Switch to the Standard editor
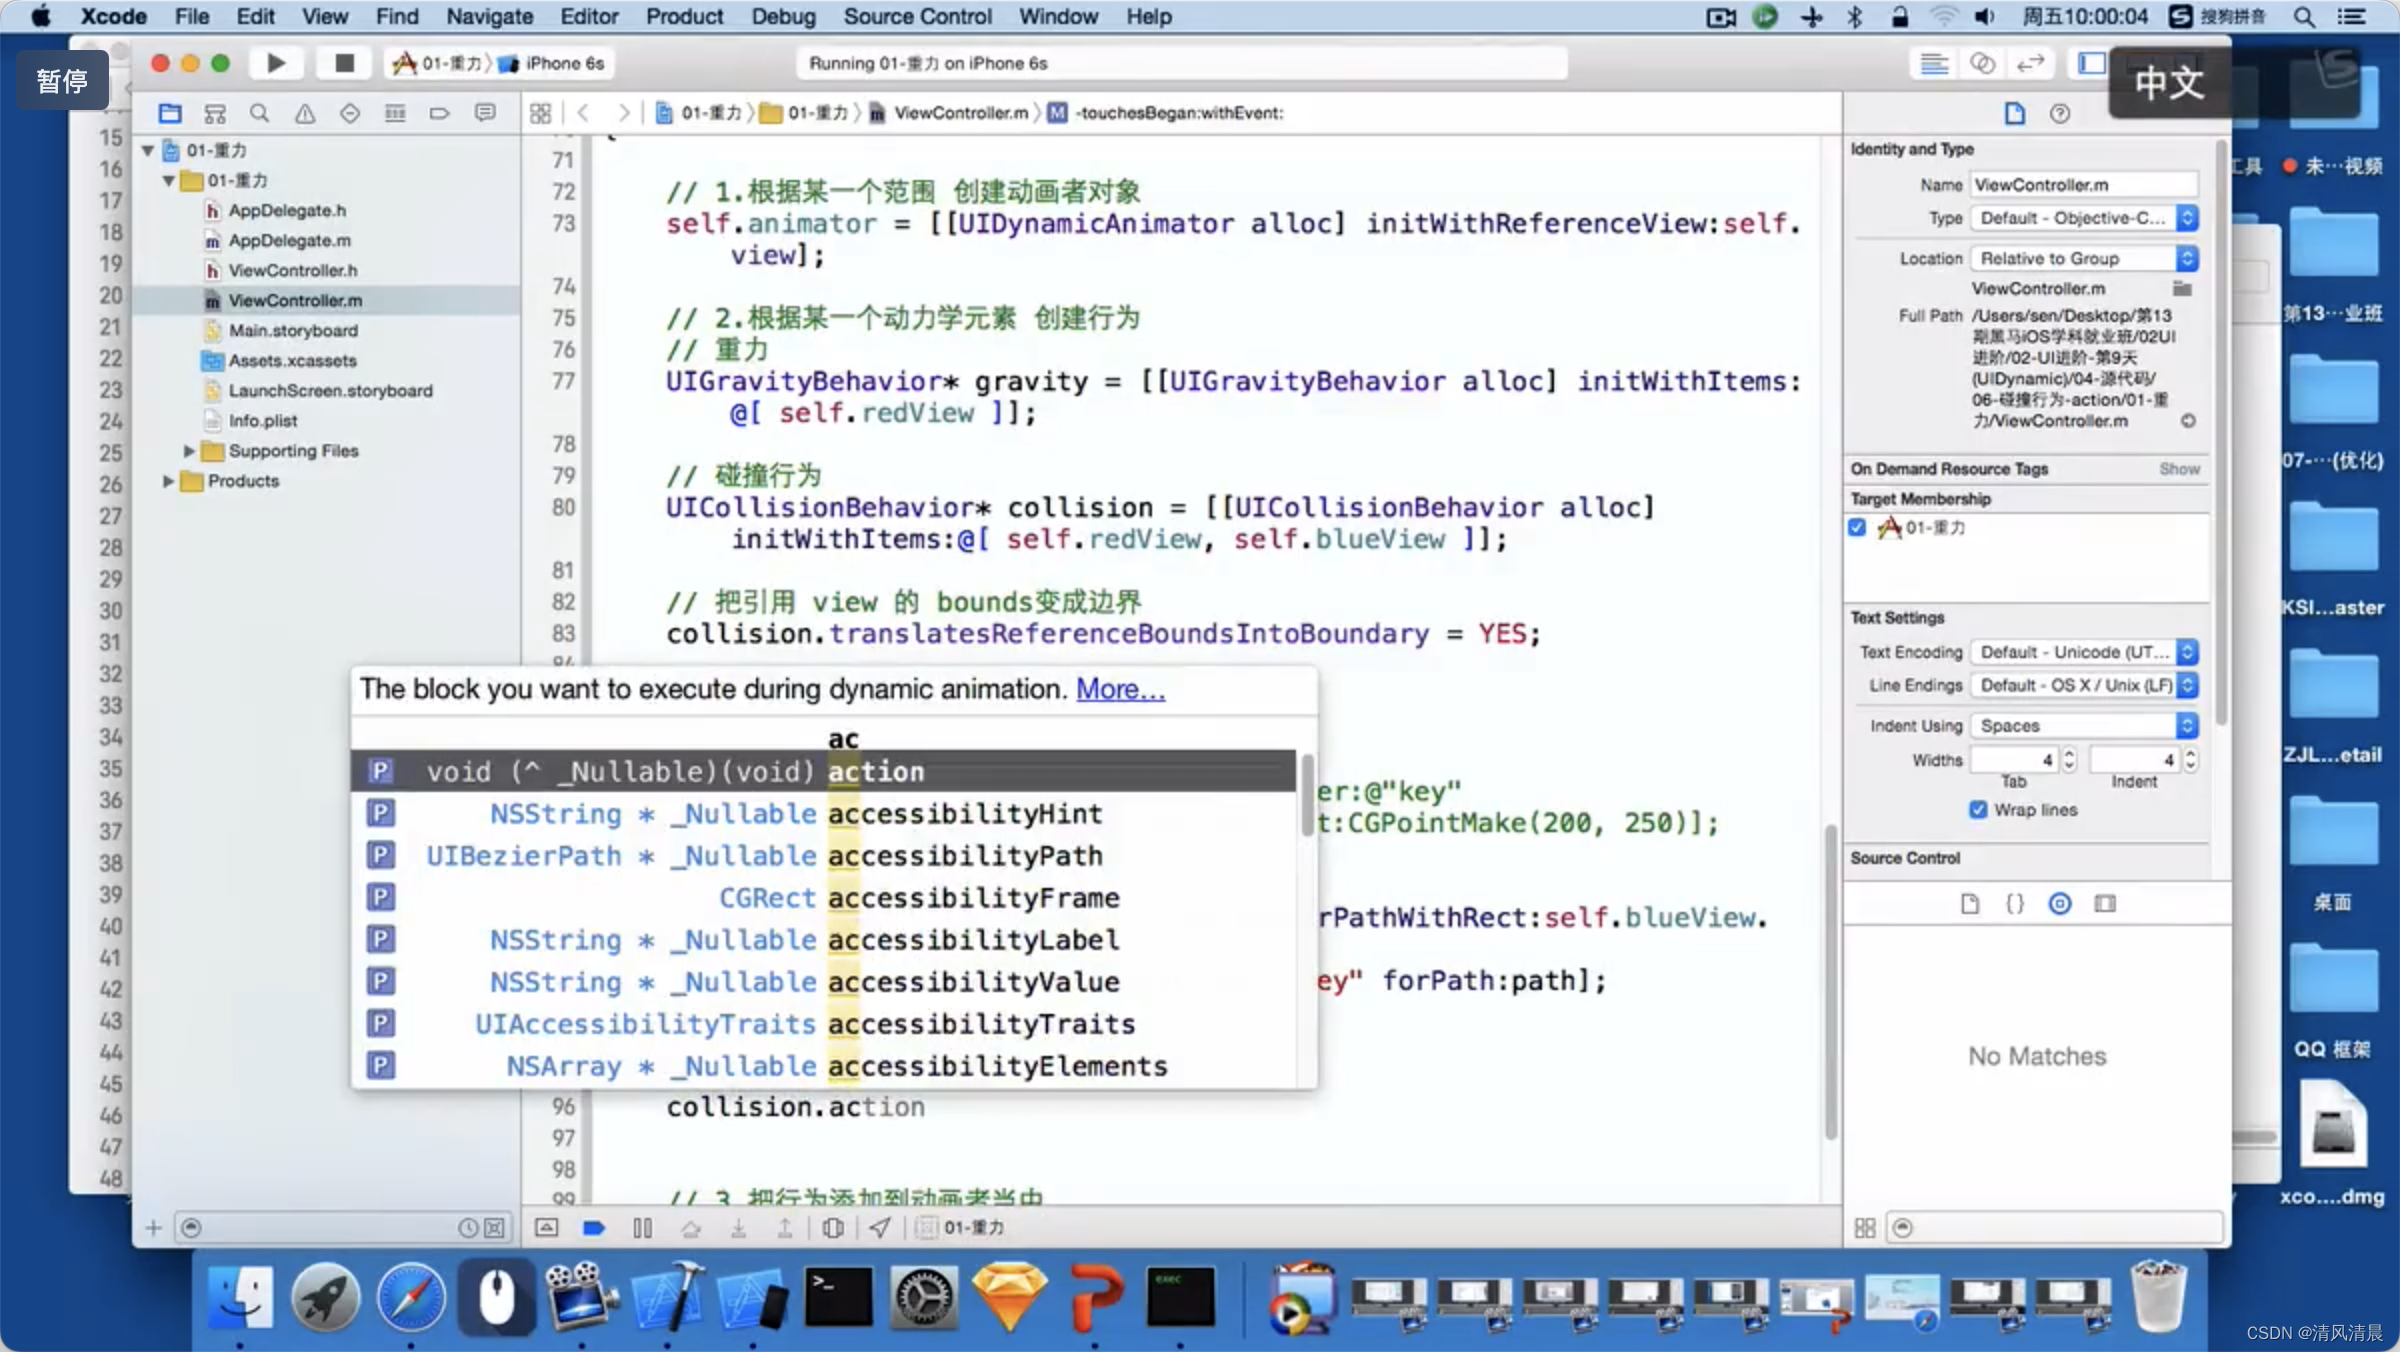Viewport: 2400px width, 1352px height. 1934,64
